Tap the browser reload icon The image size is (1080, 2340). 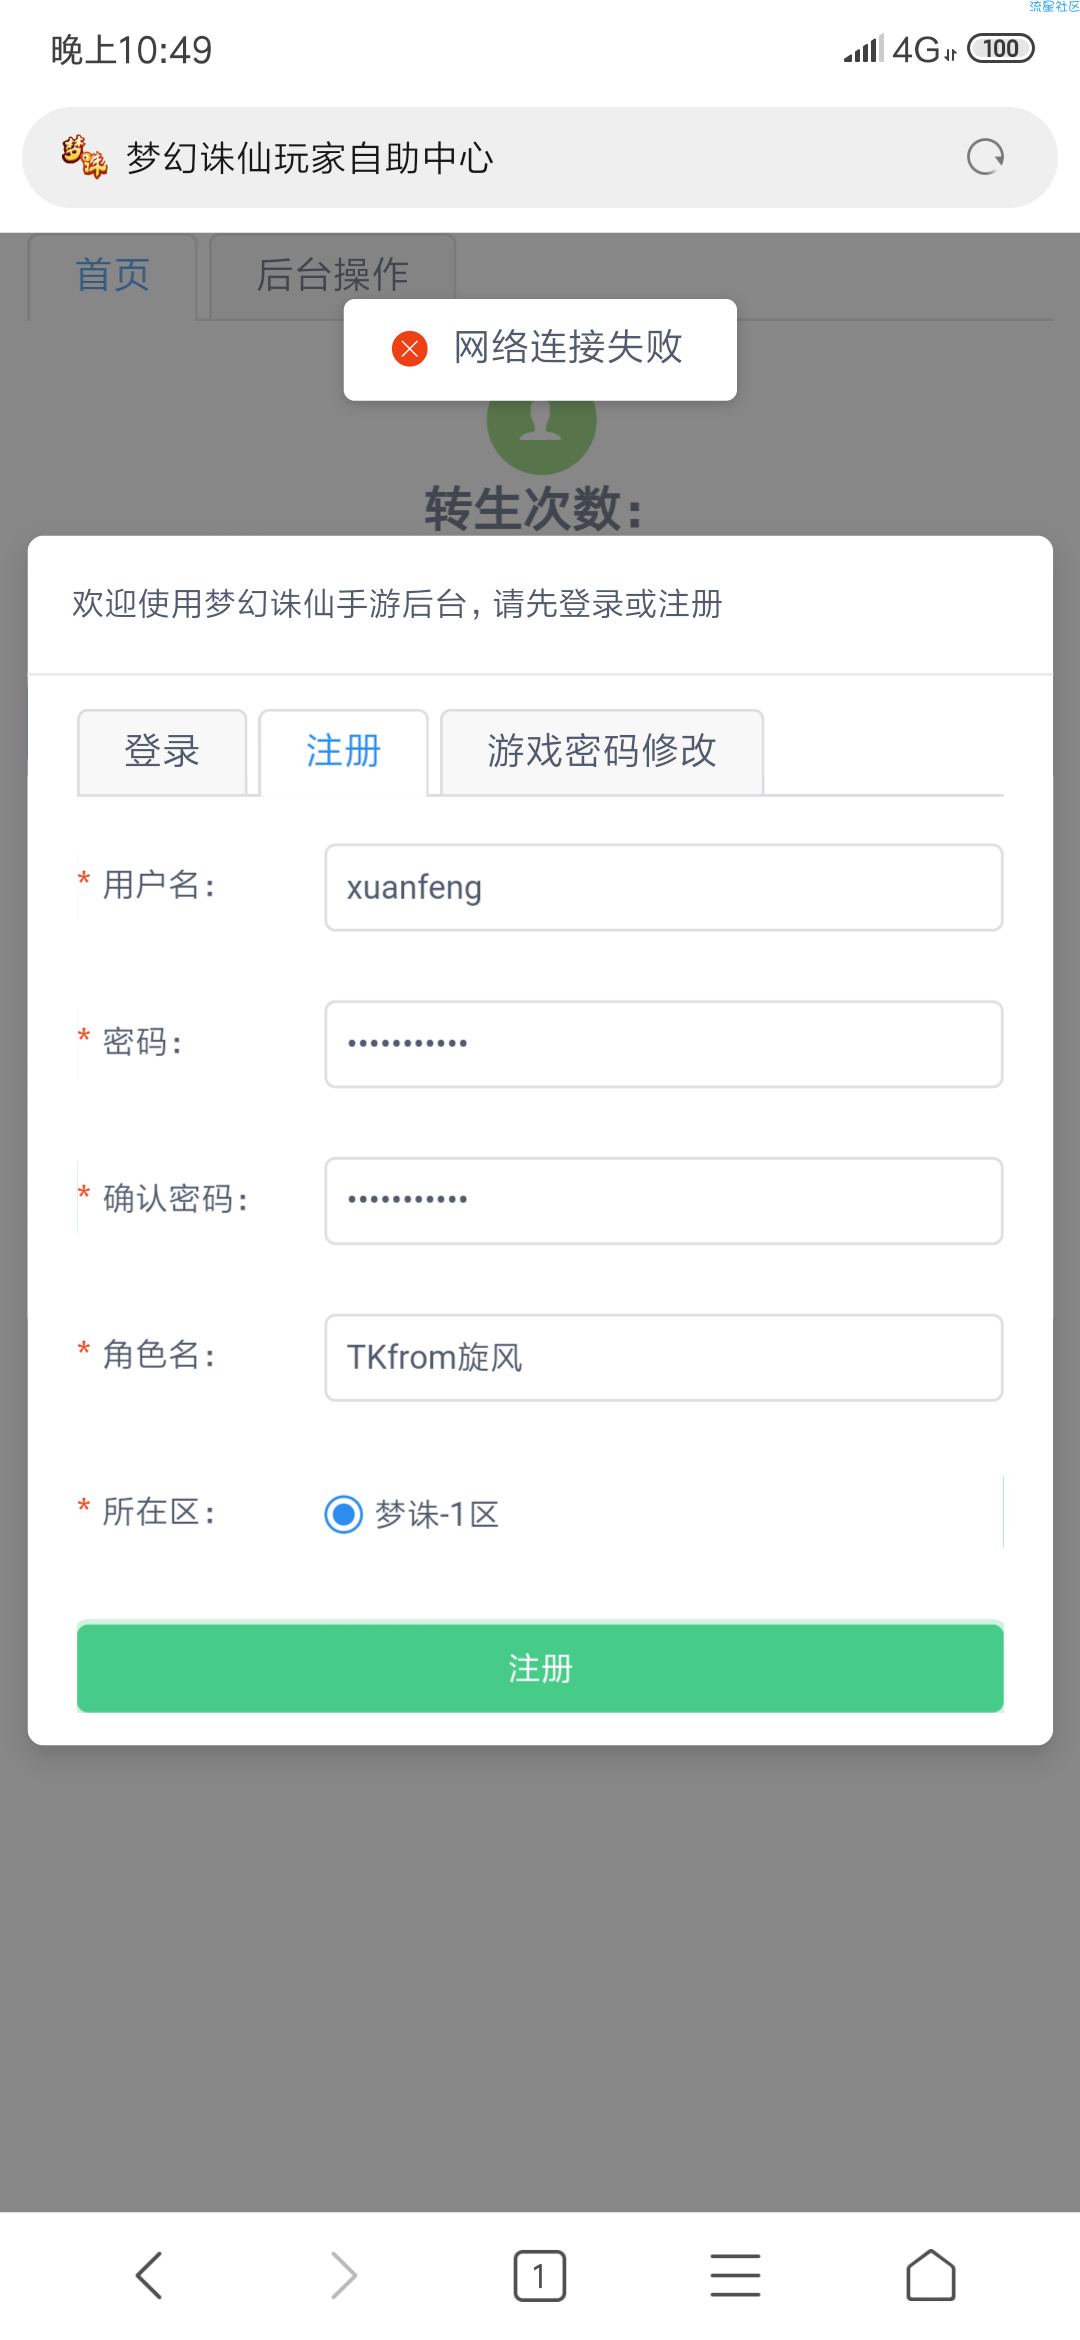click(985, 157)
